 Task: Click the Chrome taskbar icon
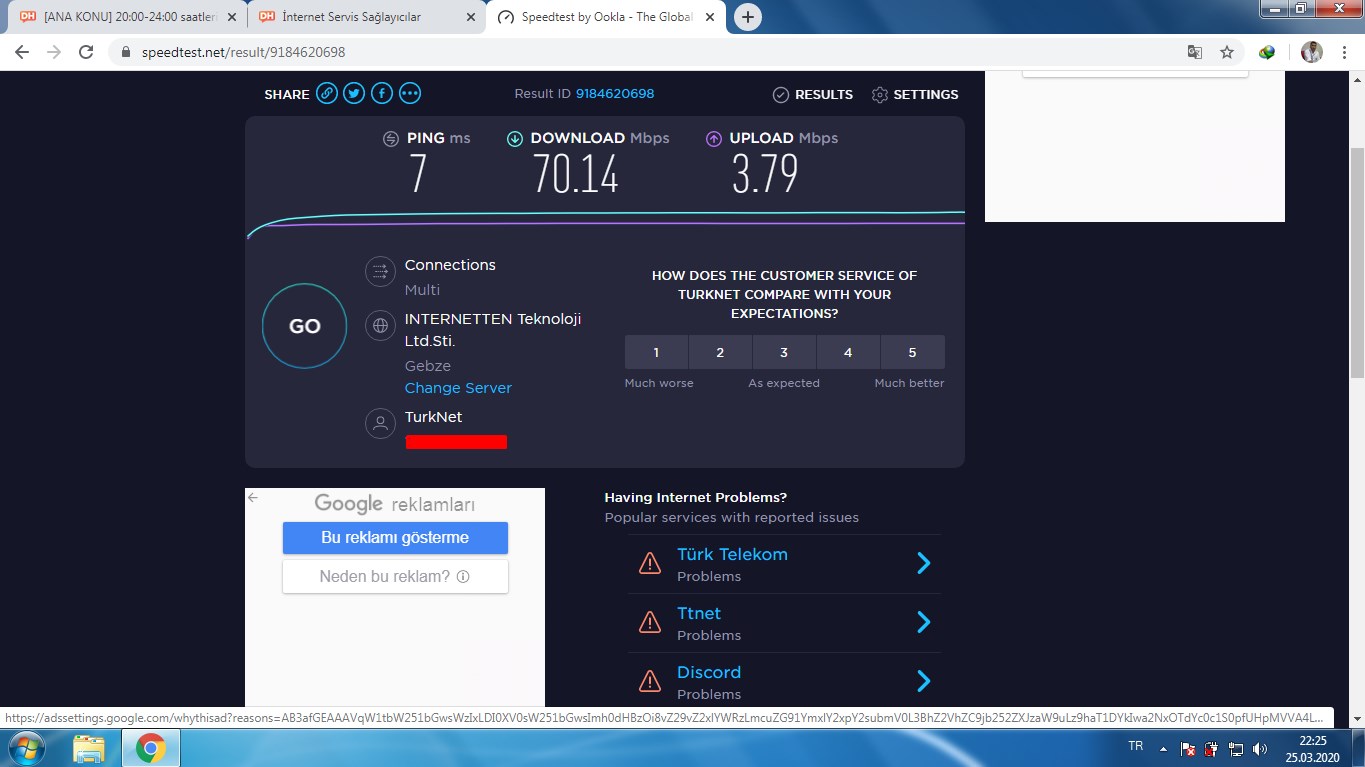click(x=150, y=747)
